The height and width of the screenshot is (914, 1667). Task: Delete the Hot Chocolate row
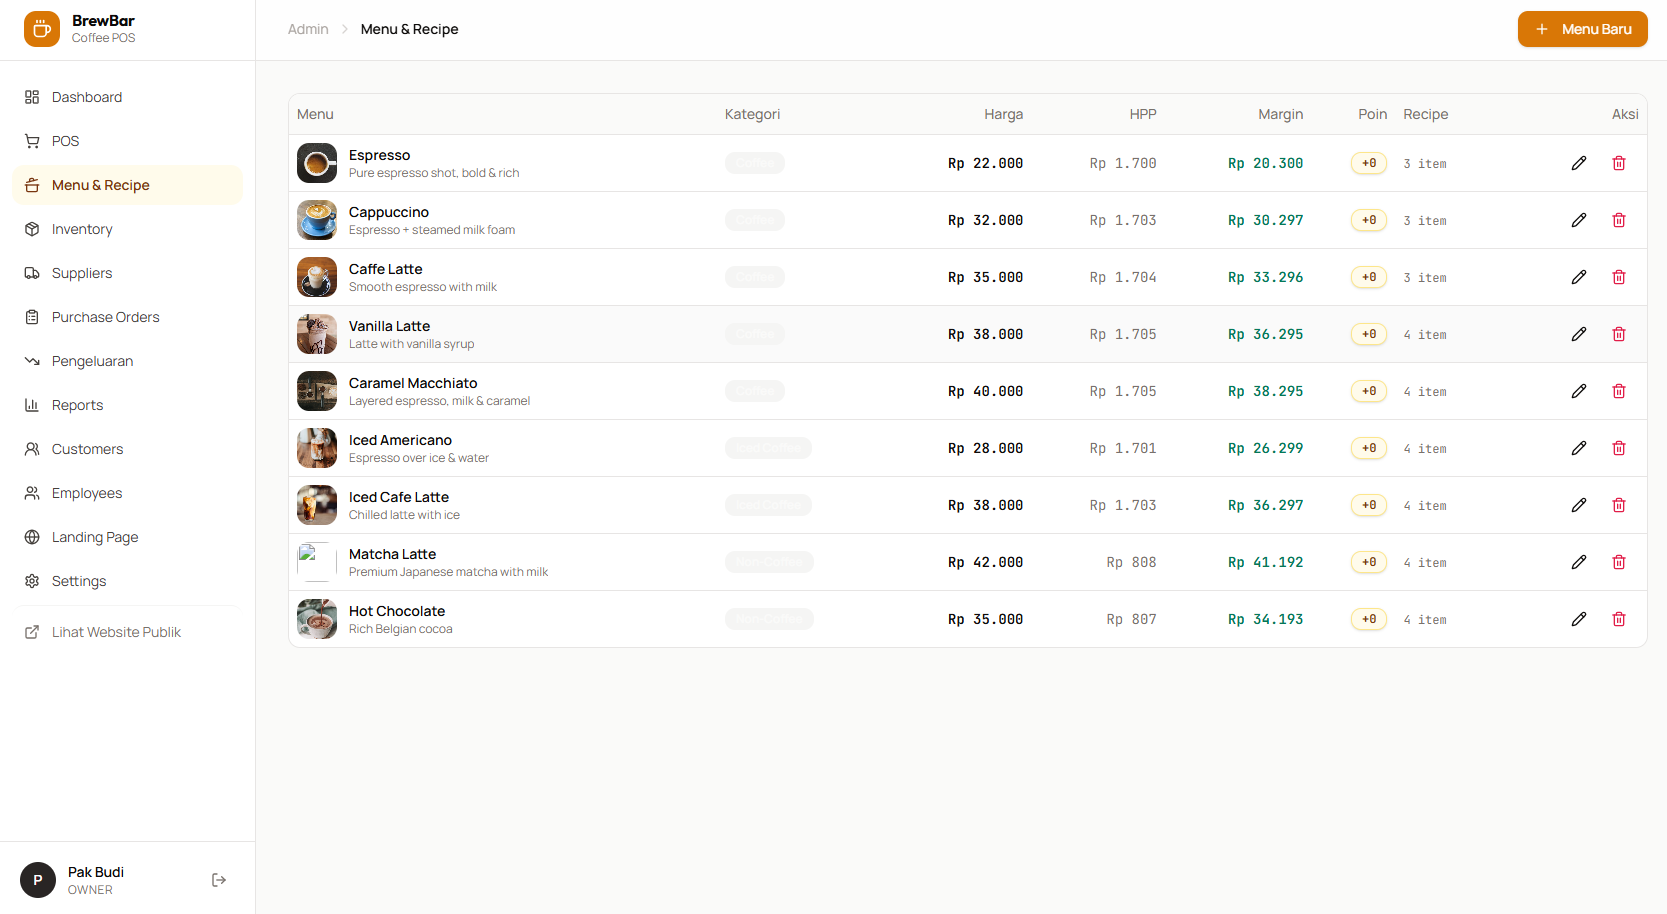coord(1619,619)
